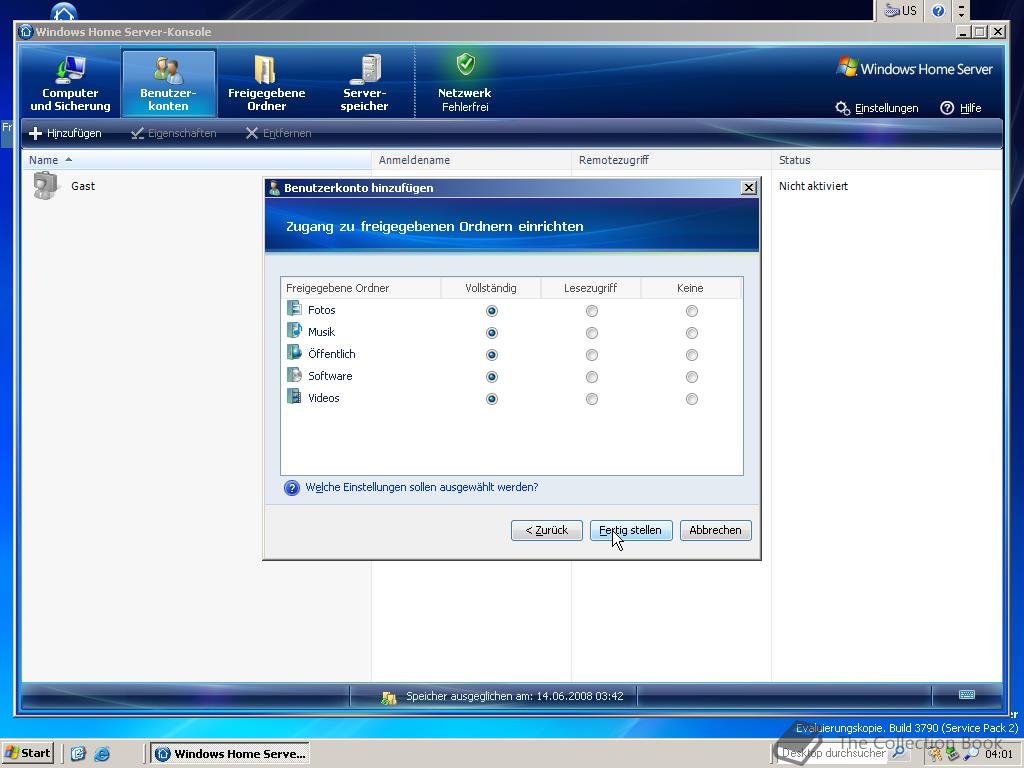Click Freigegebene Ordner column header in dialog

tap(361, 288)
